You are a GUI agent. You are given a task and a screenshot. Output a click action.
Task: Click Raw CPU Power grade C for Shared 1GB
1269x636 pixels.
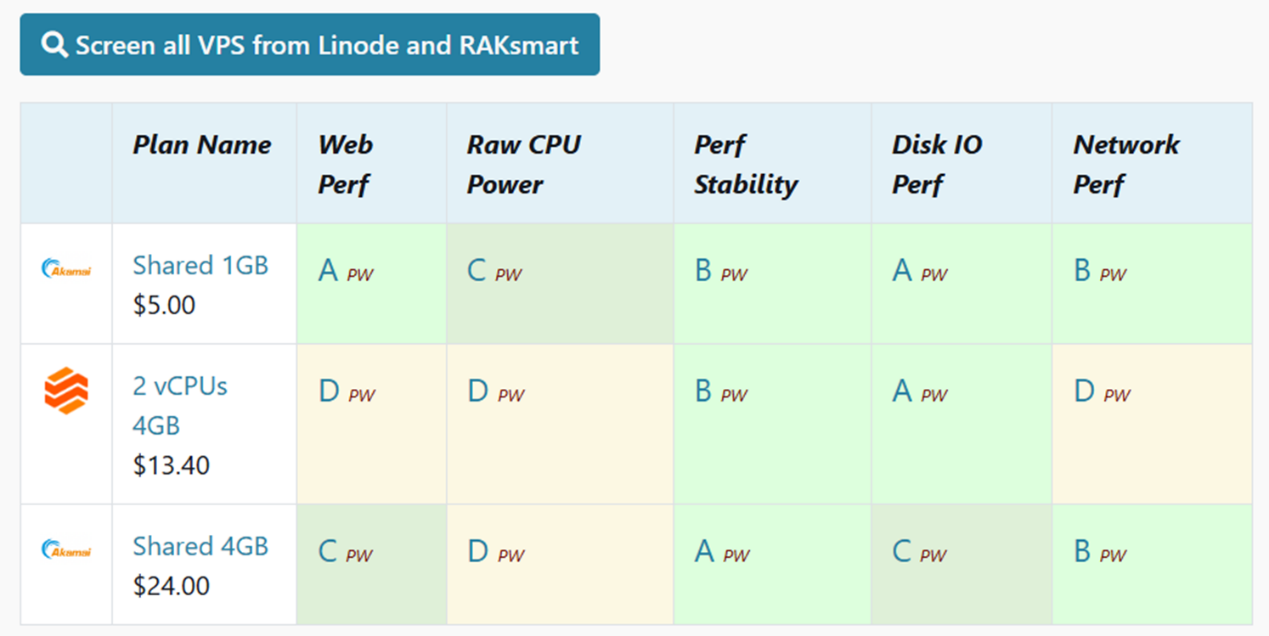[477, 271]
